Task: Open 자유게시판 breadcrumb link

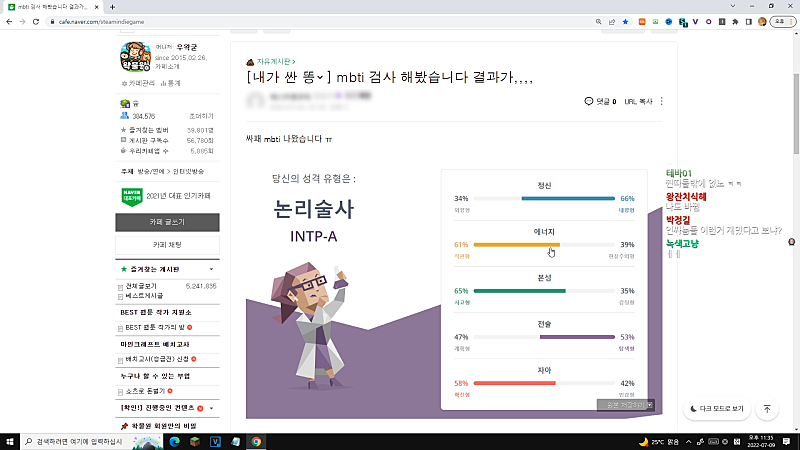Action: [x=276, y=62]
